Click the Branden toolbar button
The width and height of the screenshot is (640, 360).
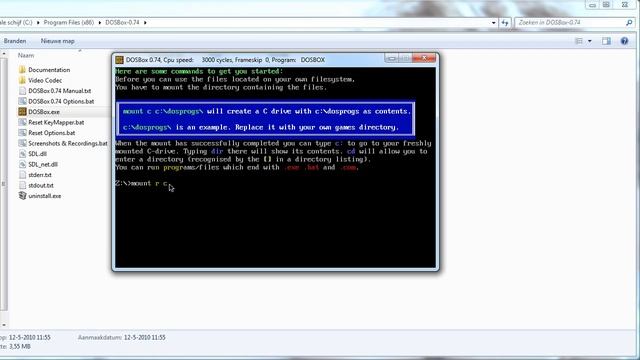coord(15,41)
